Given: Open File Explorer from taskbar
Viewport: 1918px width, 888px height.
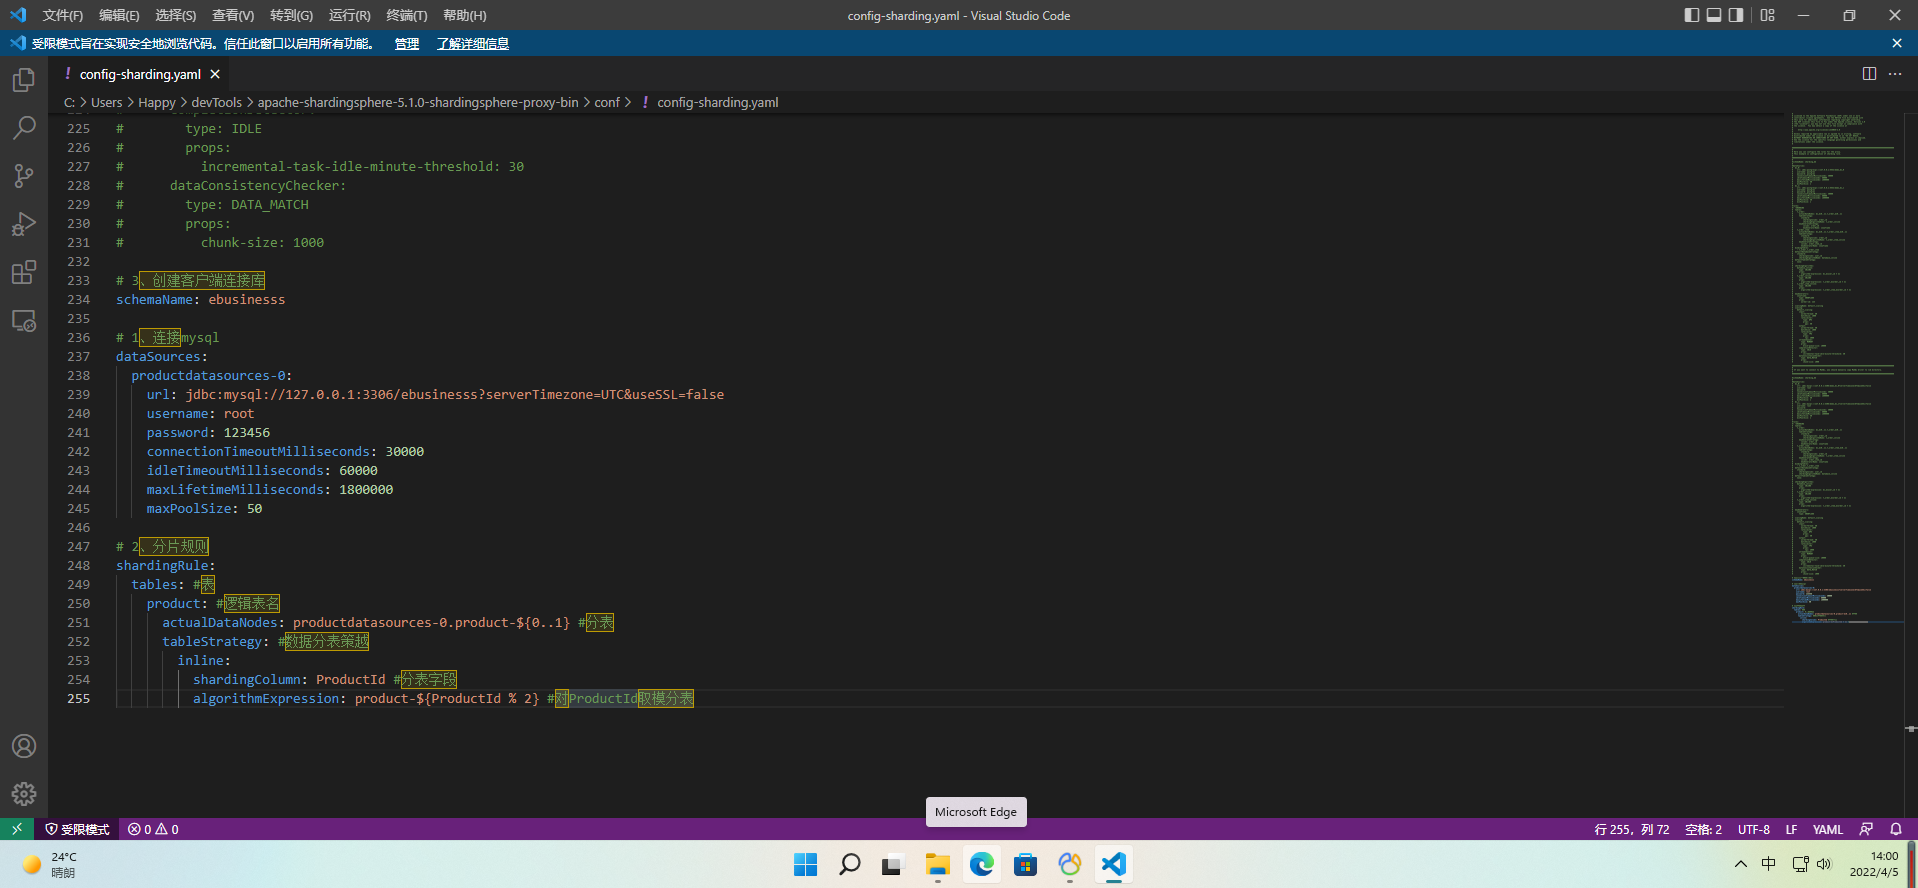Looking at the screenshot, I should tap(937, 865).
